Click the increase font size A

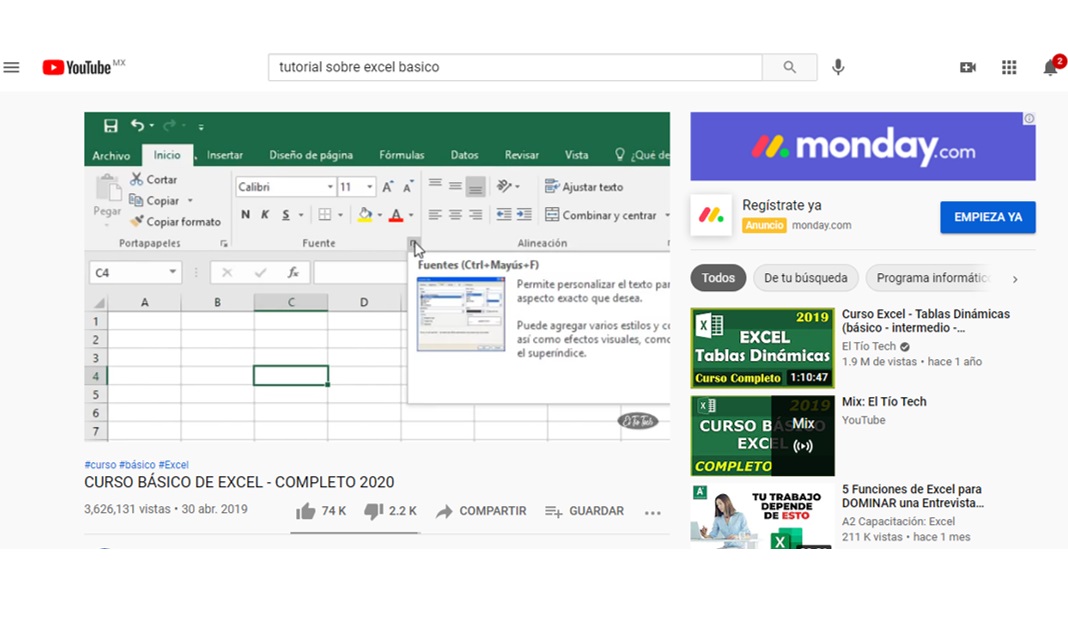tap(388, 187)
